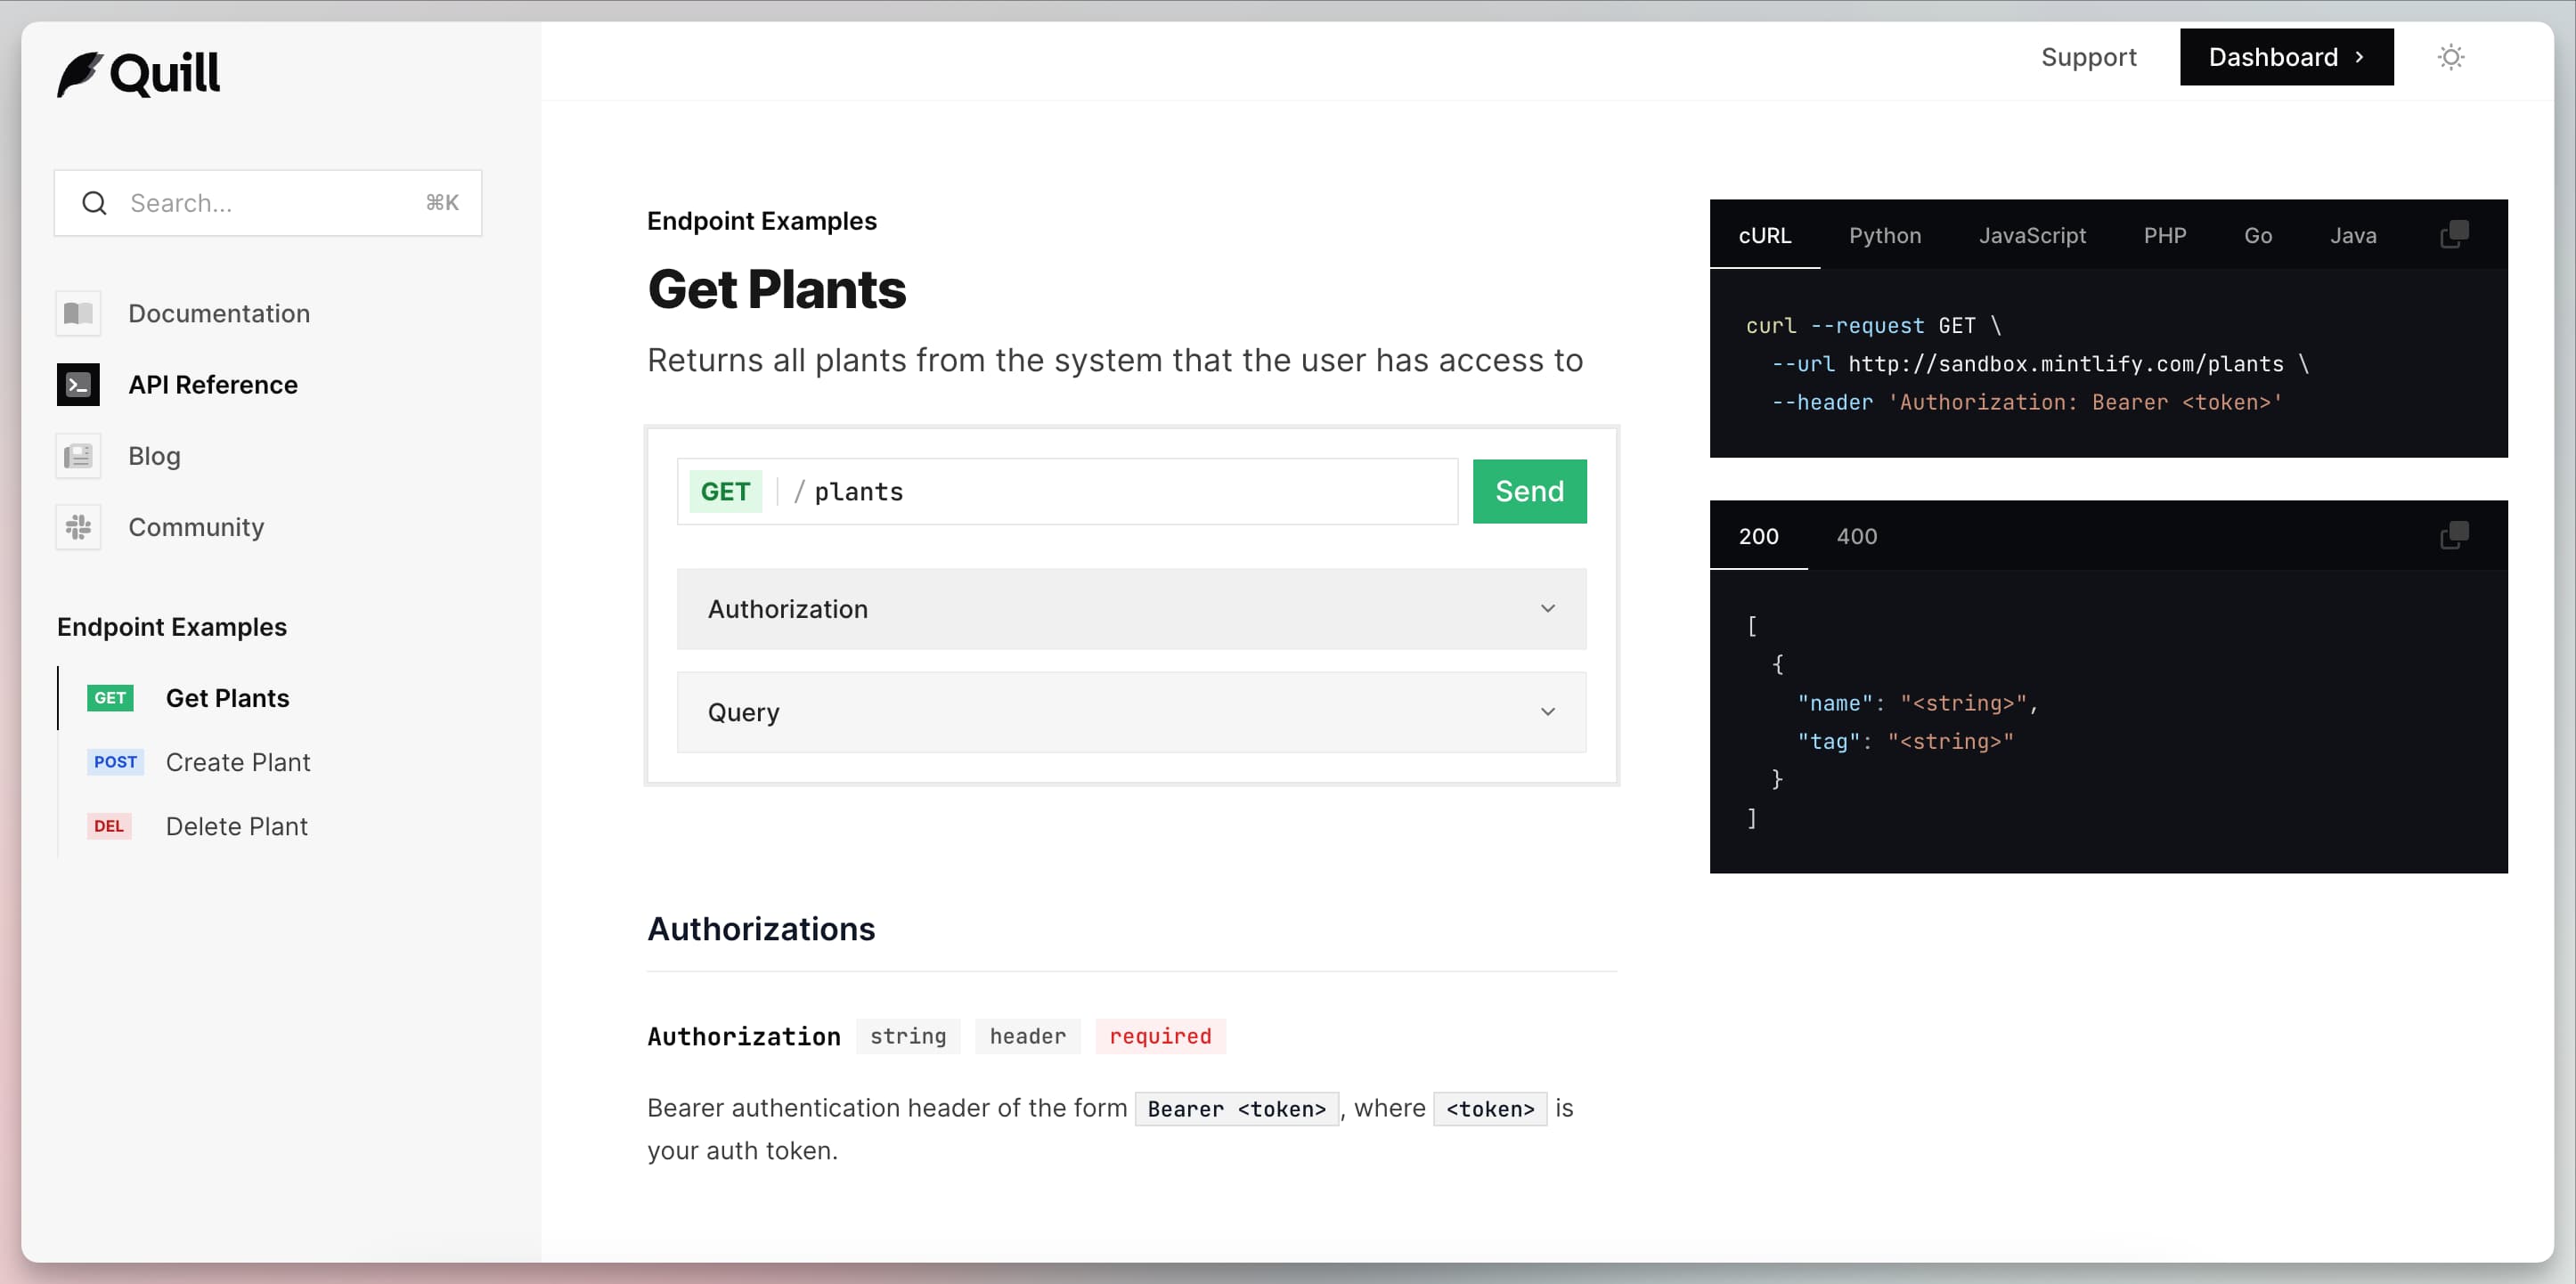Copy the 200 response example
The width and height of the screenshot is (2576, 1284).
[x=2454, y=536]
